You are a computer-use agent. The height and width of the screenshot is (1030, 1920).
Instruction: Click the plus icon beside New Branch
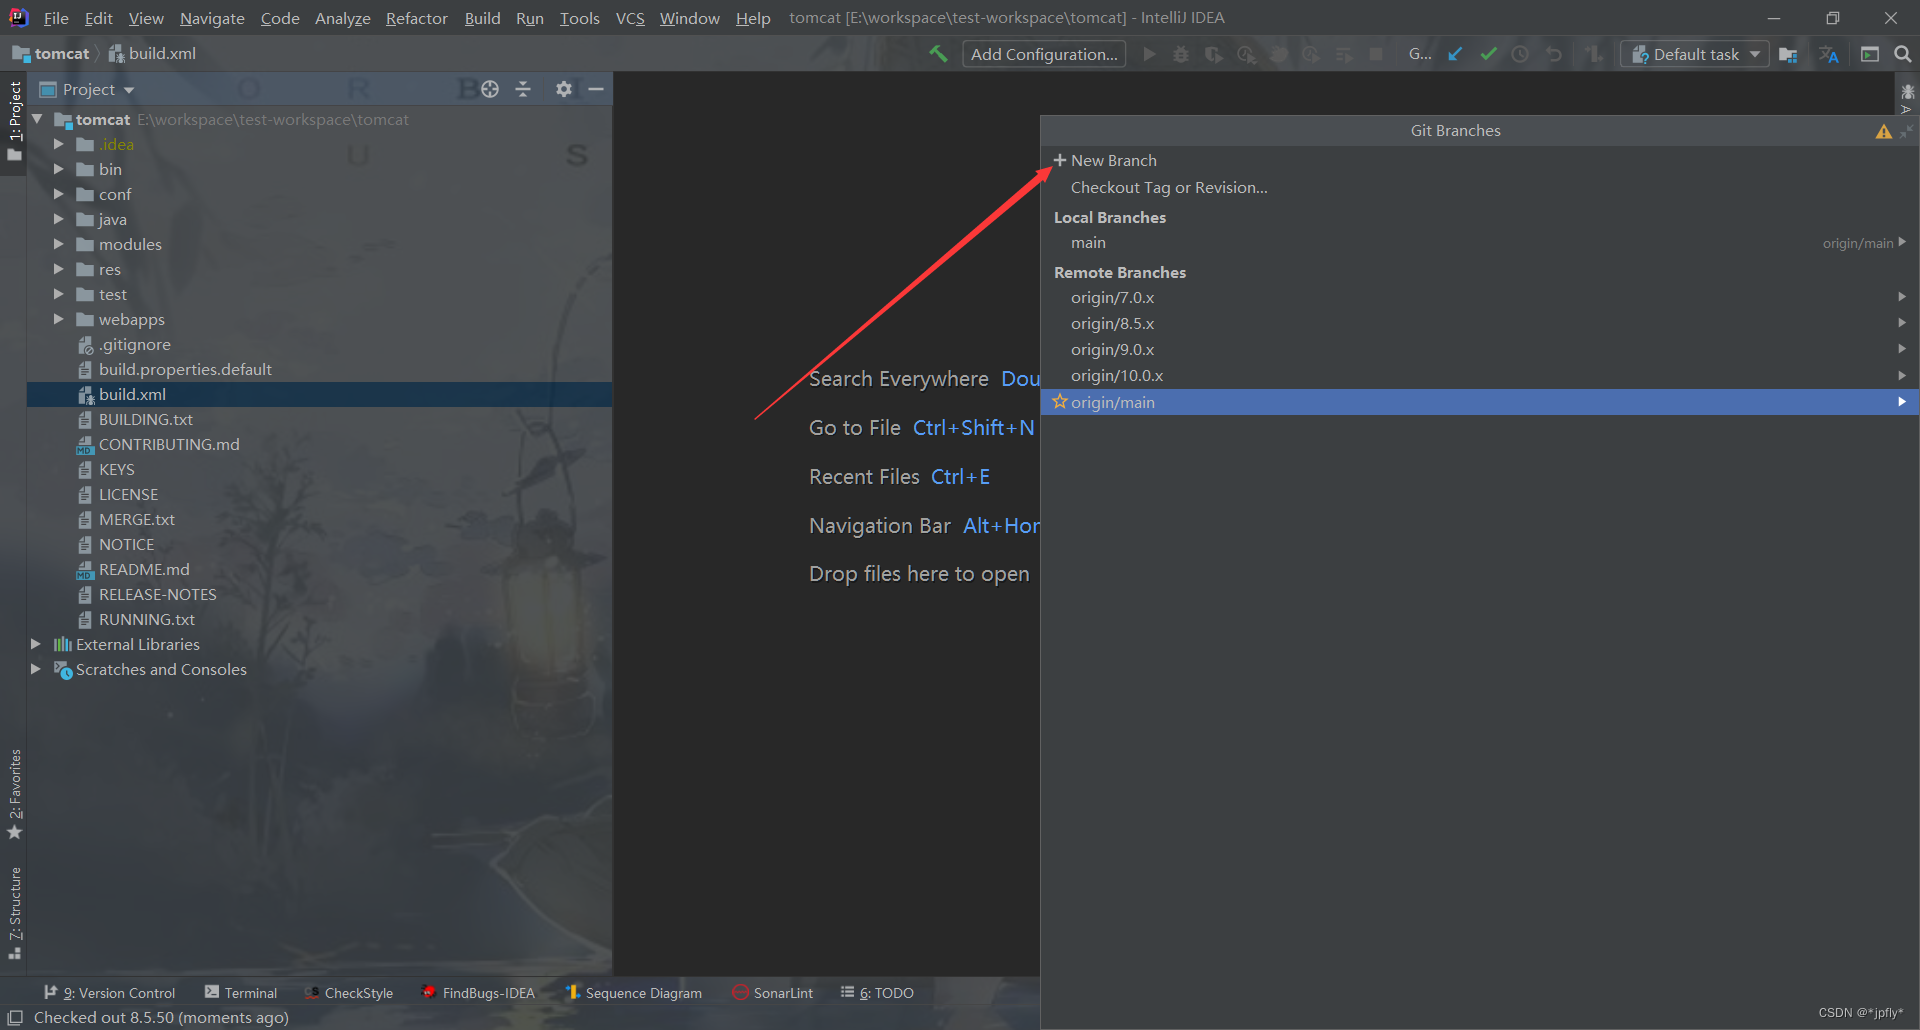(x=1060, y=160)
